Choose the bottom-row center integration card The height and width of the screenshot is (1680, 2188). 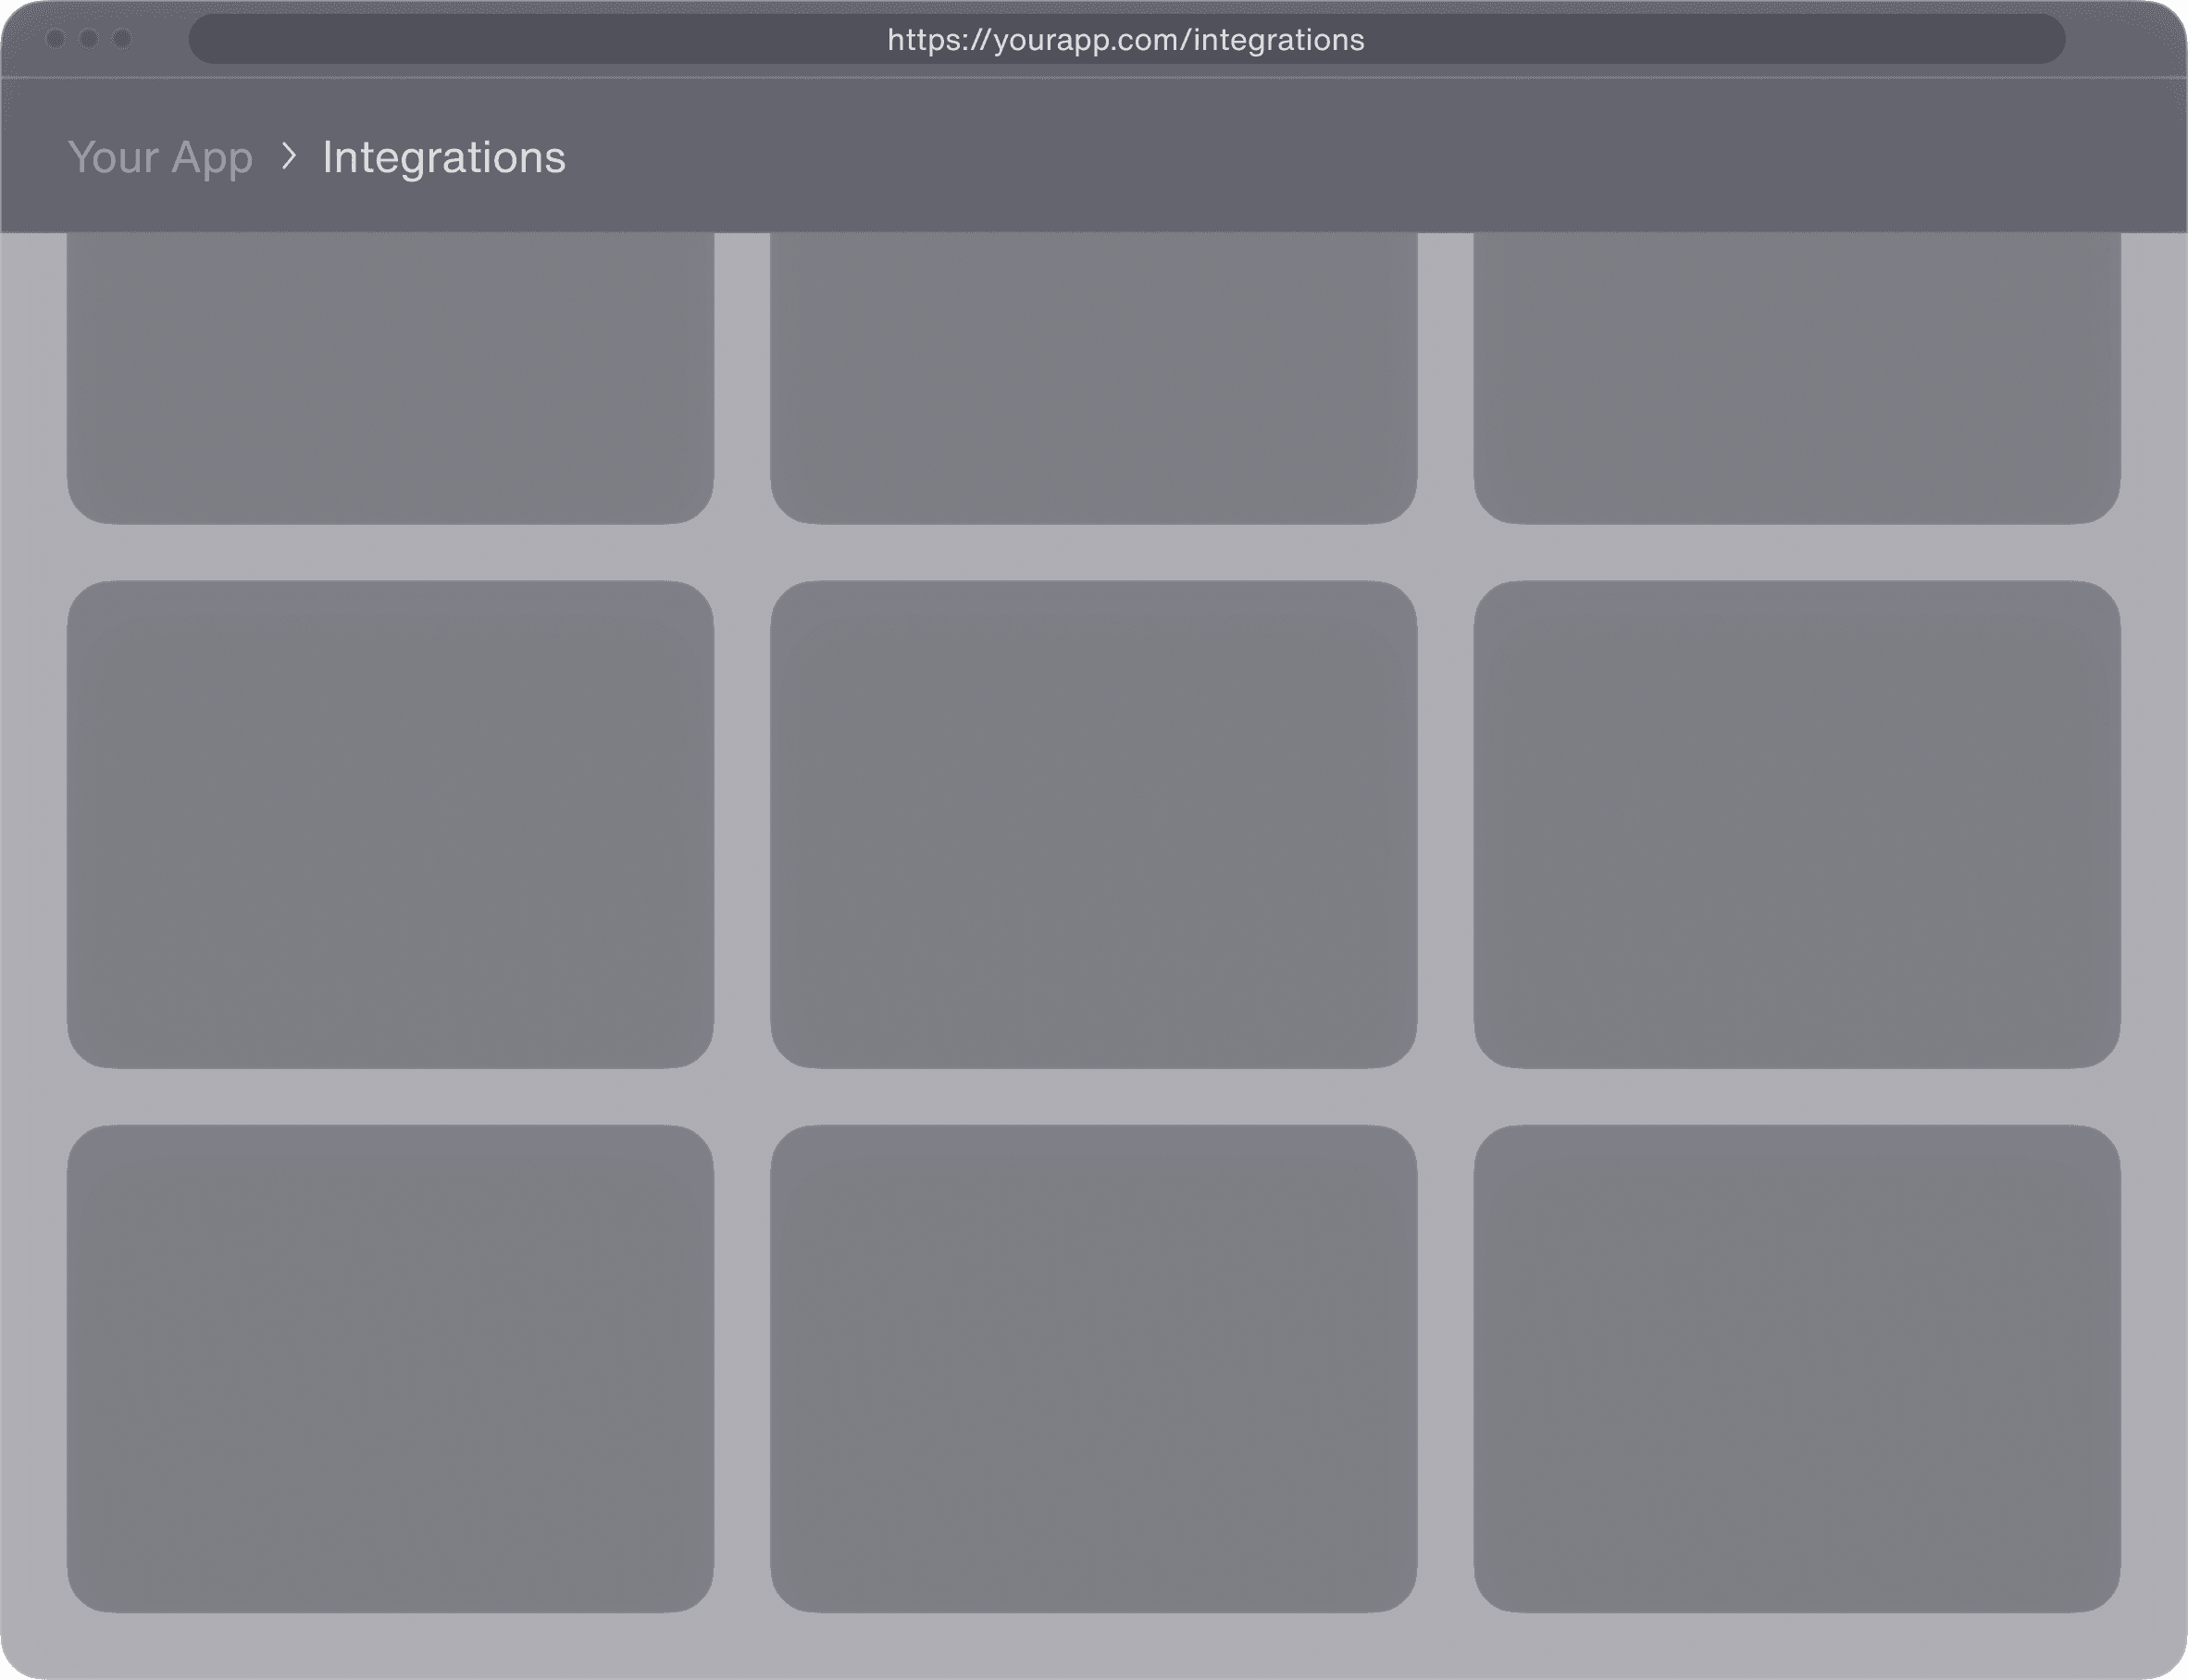click(1093, 1368)
